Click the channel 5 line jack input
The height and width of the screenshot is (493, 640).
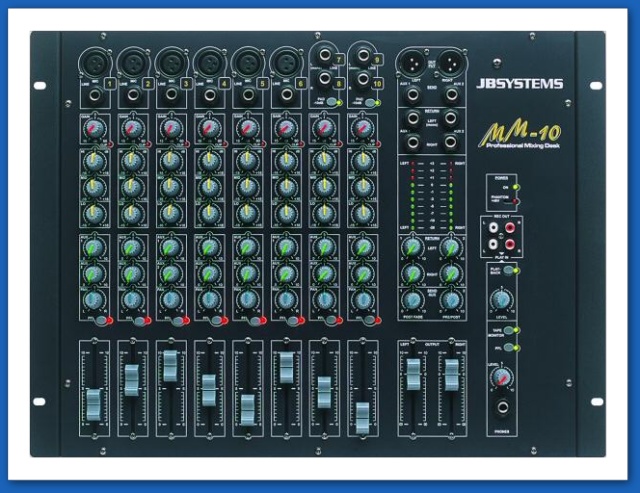(248, 95)
